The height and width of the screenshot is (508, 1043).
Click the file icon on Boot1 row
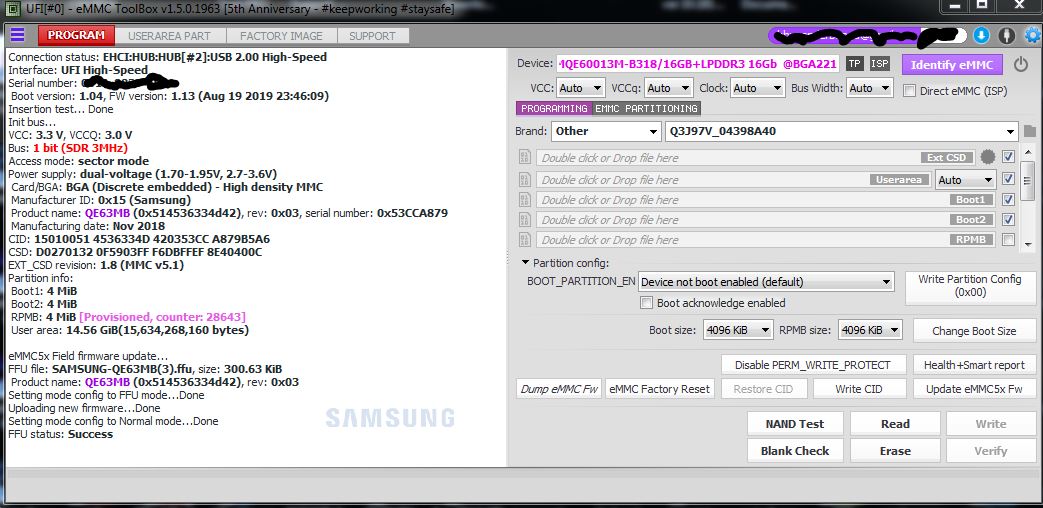[525, 199]
